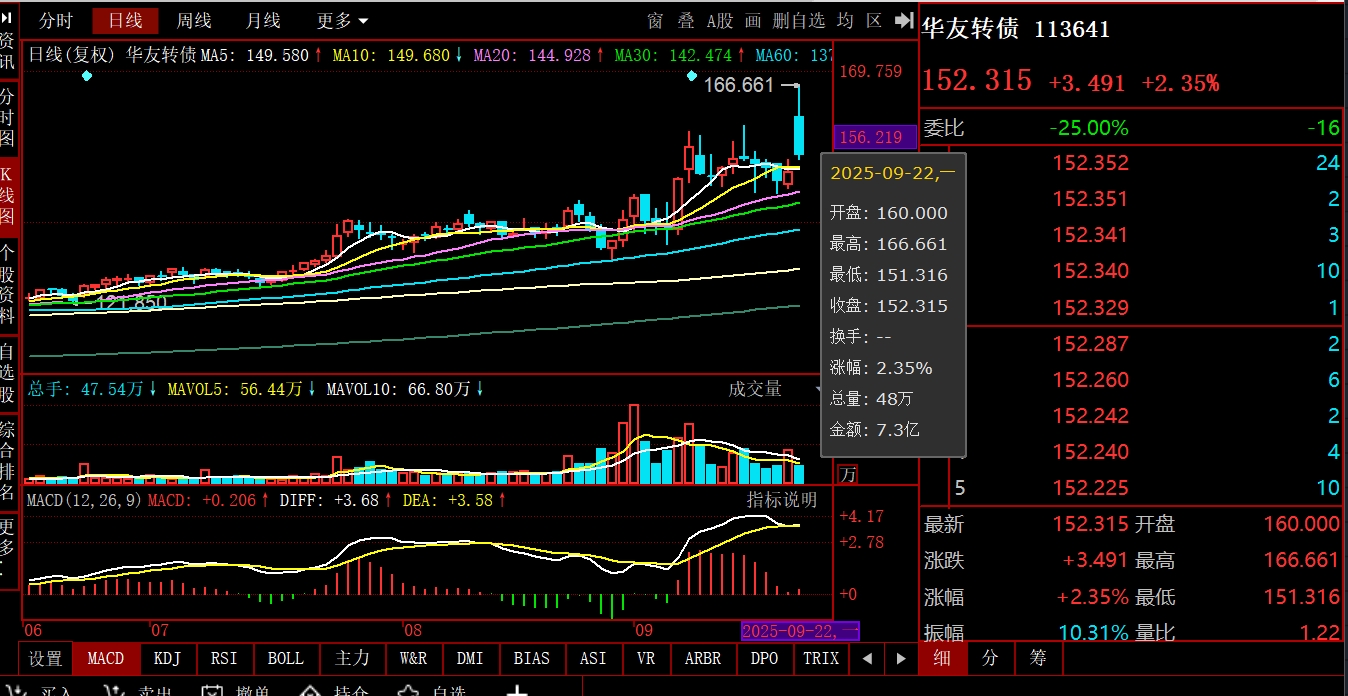This screenshot has width=1348, height=696.
Task: Switch to the VR indicator tab
Action: click(x=646, y=658)
